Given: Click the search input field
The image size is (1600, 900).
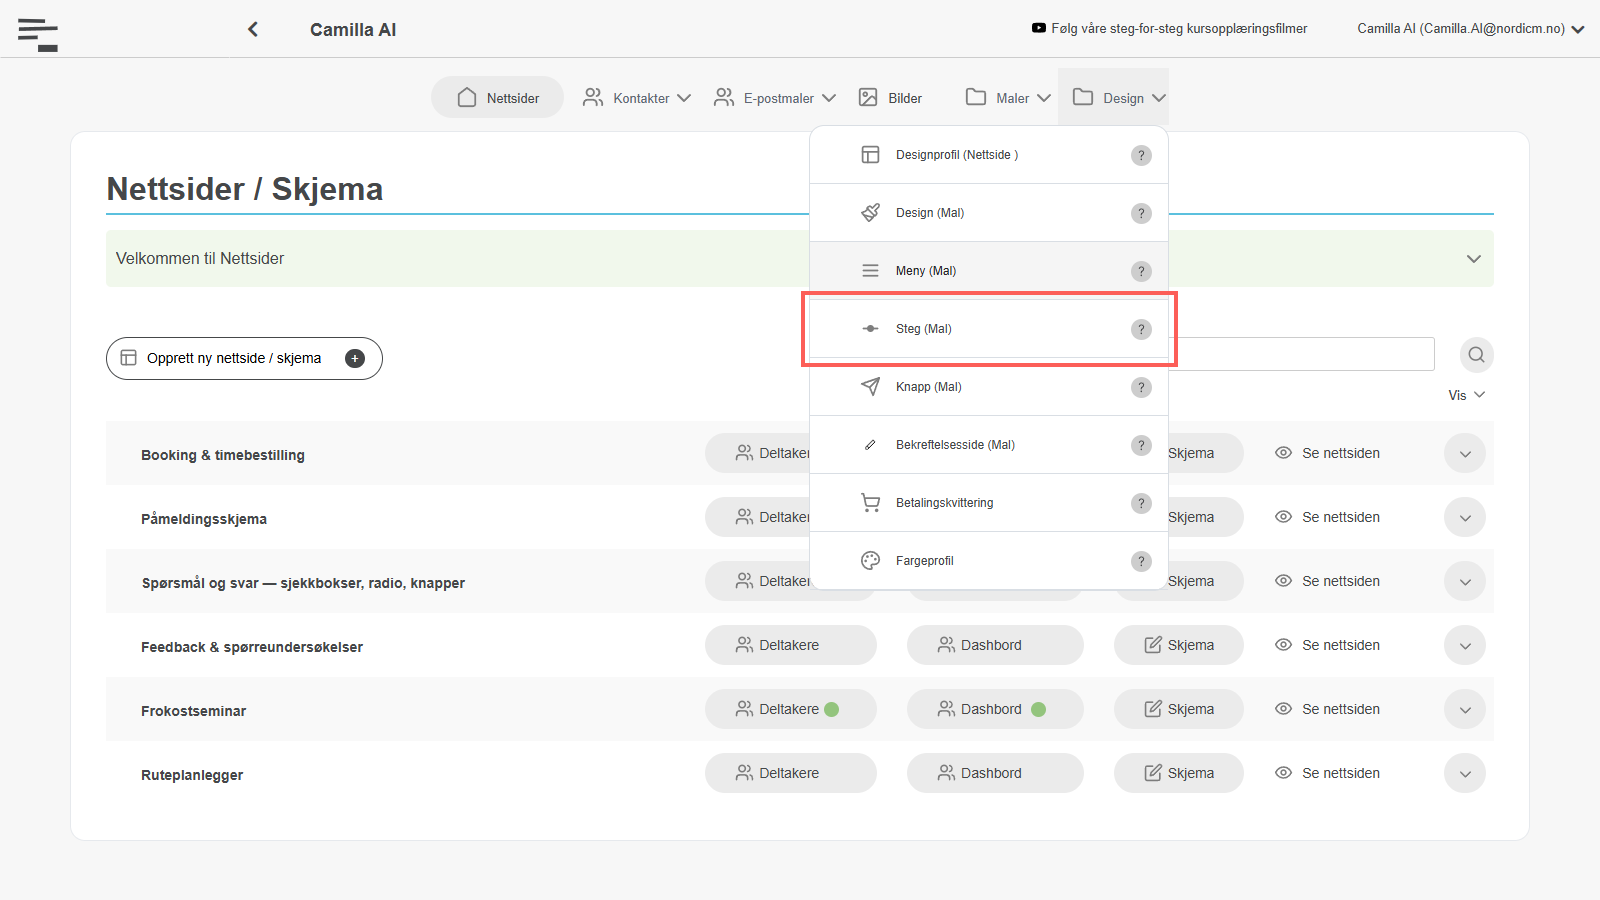Looking at the screenshot, I should (x=1301, y=354).
